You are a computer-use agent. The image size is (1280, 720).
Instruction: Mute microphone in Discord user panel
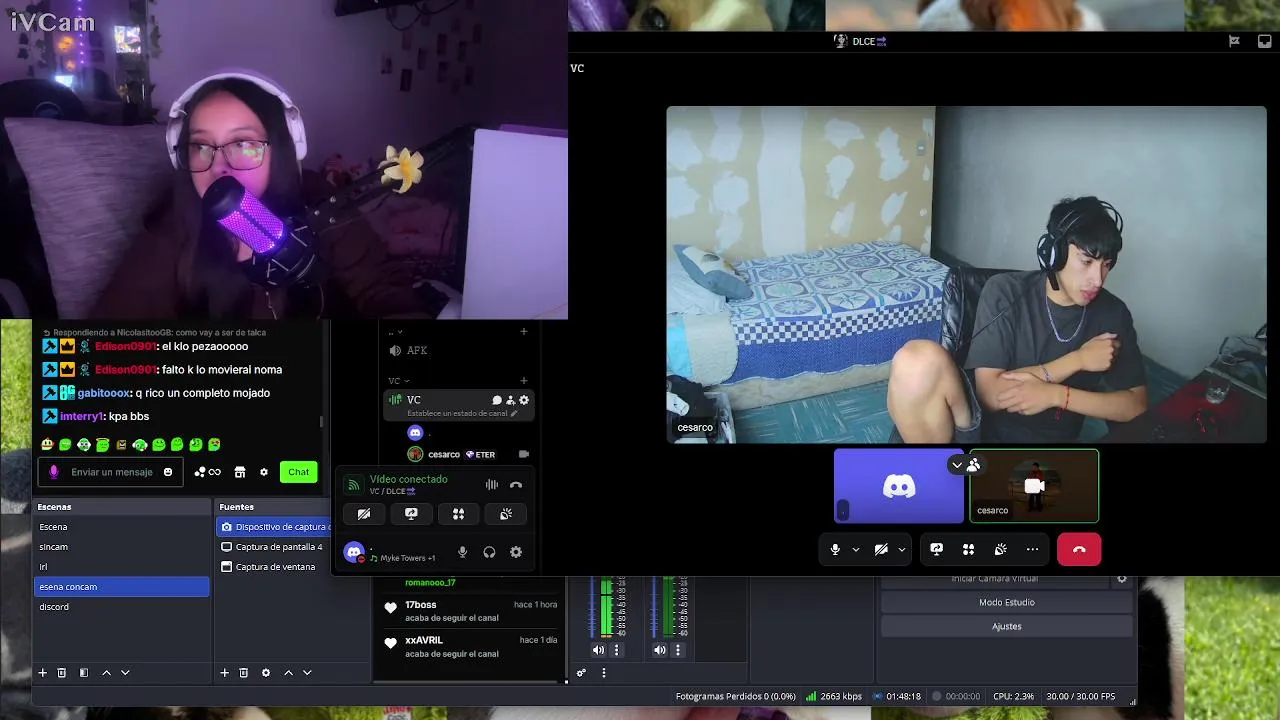[x=462, y=552]
